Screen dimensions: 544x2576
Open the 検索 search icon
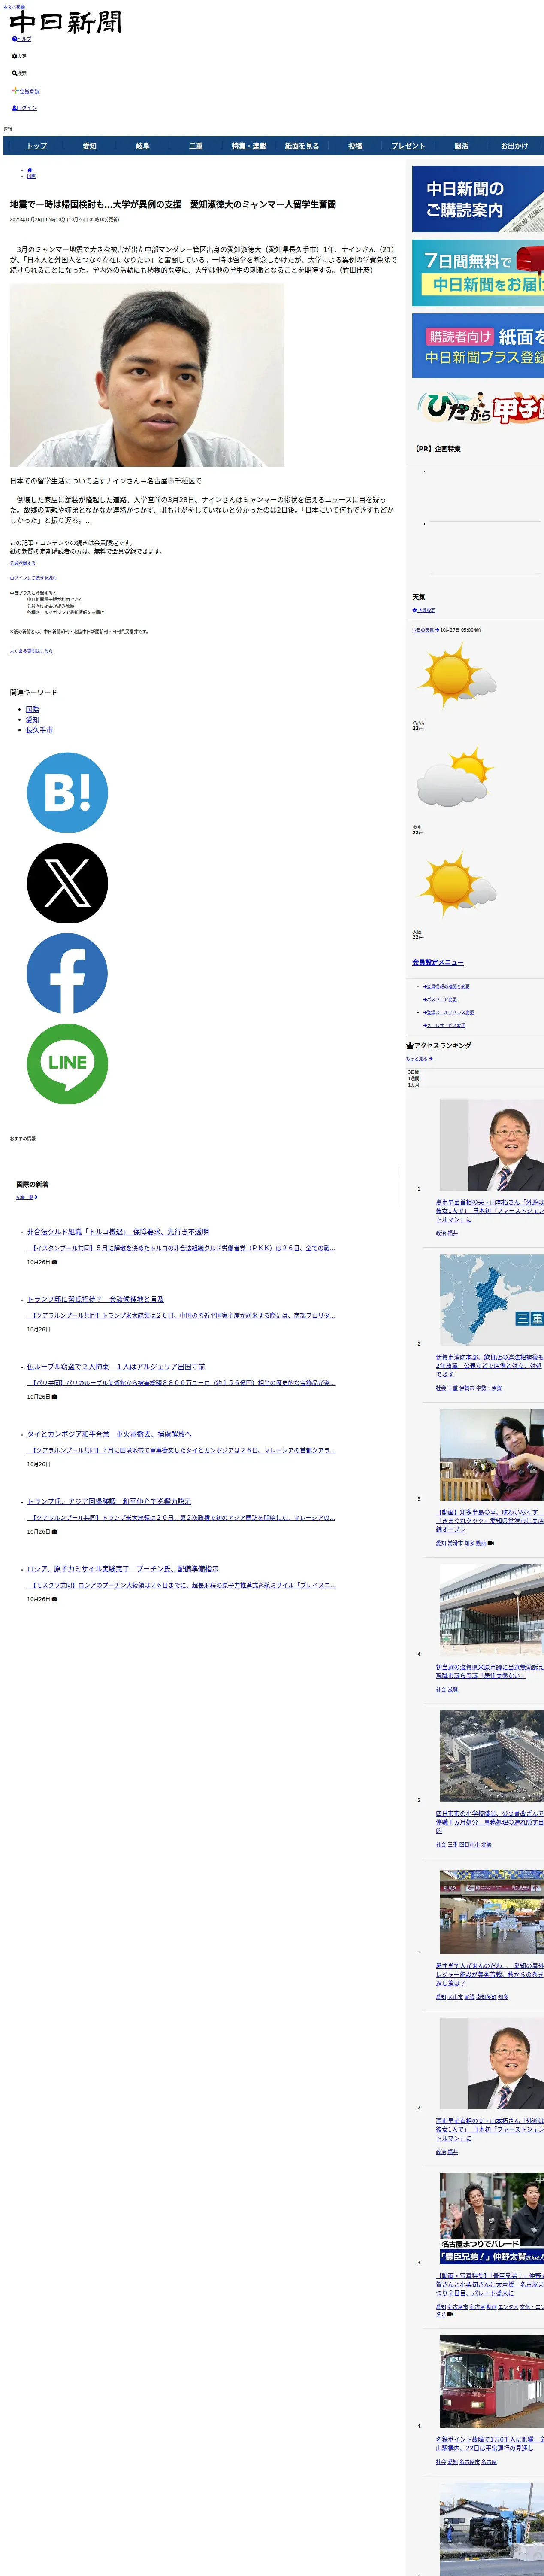coord(19,73)
